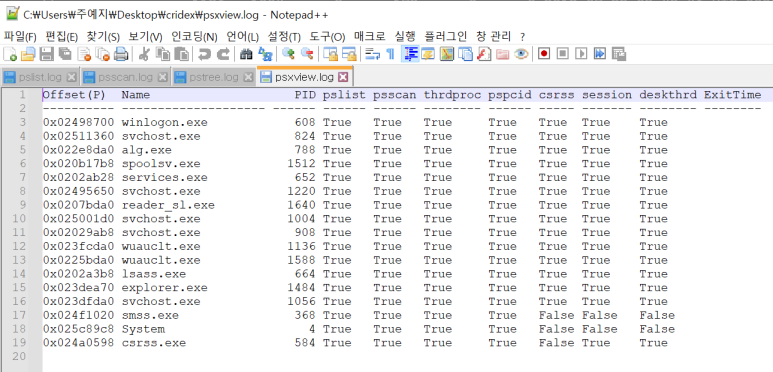The image size is (773, 372).
Task: Click 'explorer.exe' in line 15
Action: (165, 288)
